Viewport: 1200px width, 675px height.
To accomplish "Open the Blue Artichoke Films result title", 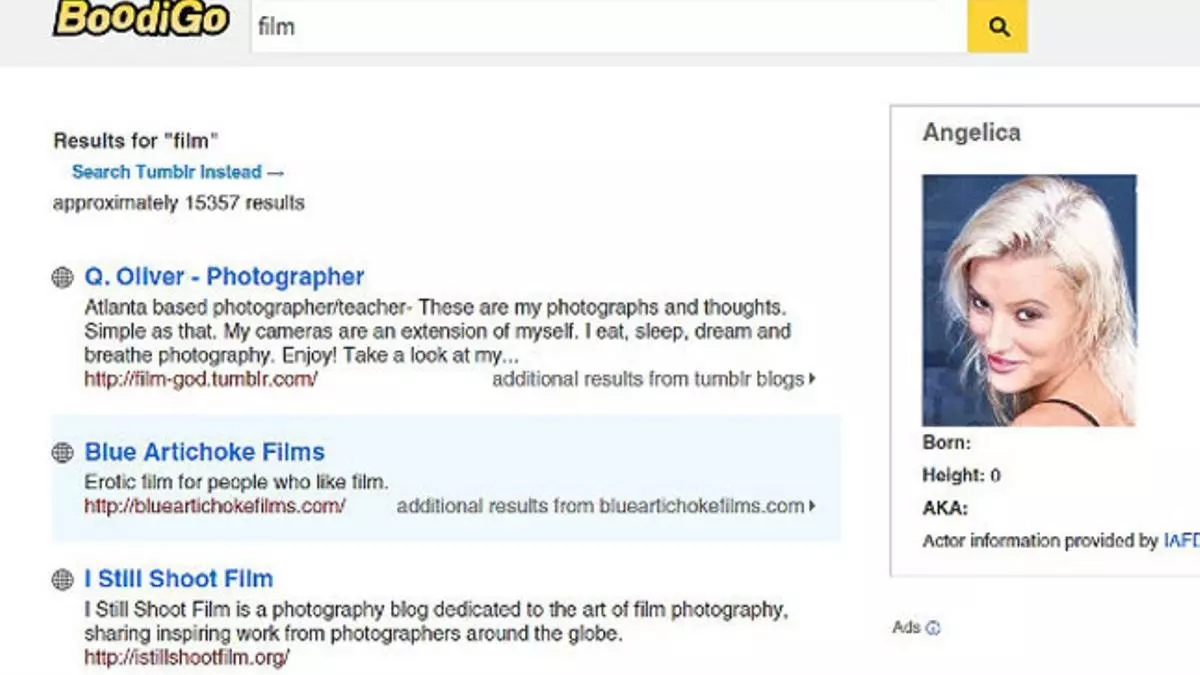I will pos(204,452).
